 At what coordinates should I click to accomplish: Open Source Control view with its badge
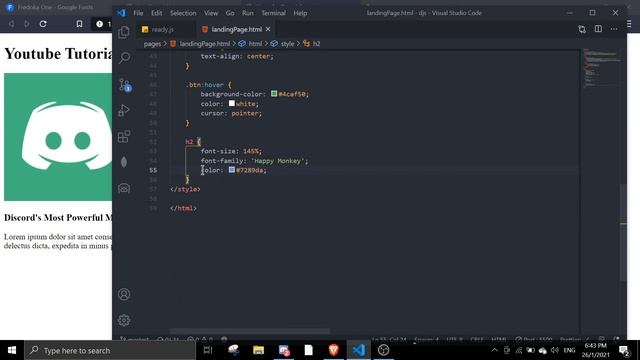click(124, 84)
